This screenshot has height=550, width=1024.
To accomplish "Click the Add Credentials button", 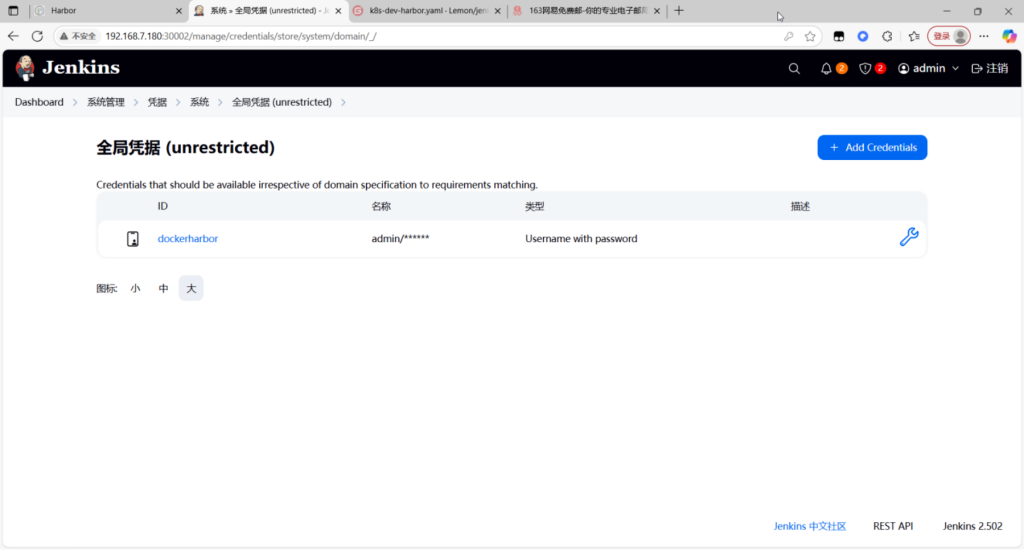I will [x=872, y=147].
